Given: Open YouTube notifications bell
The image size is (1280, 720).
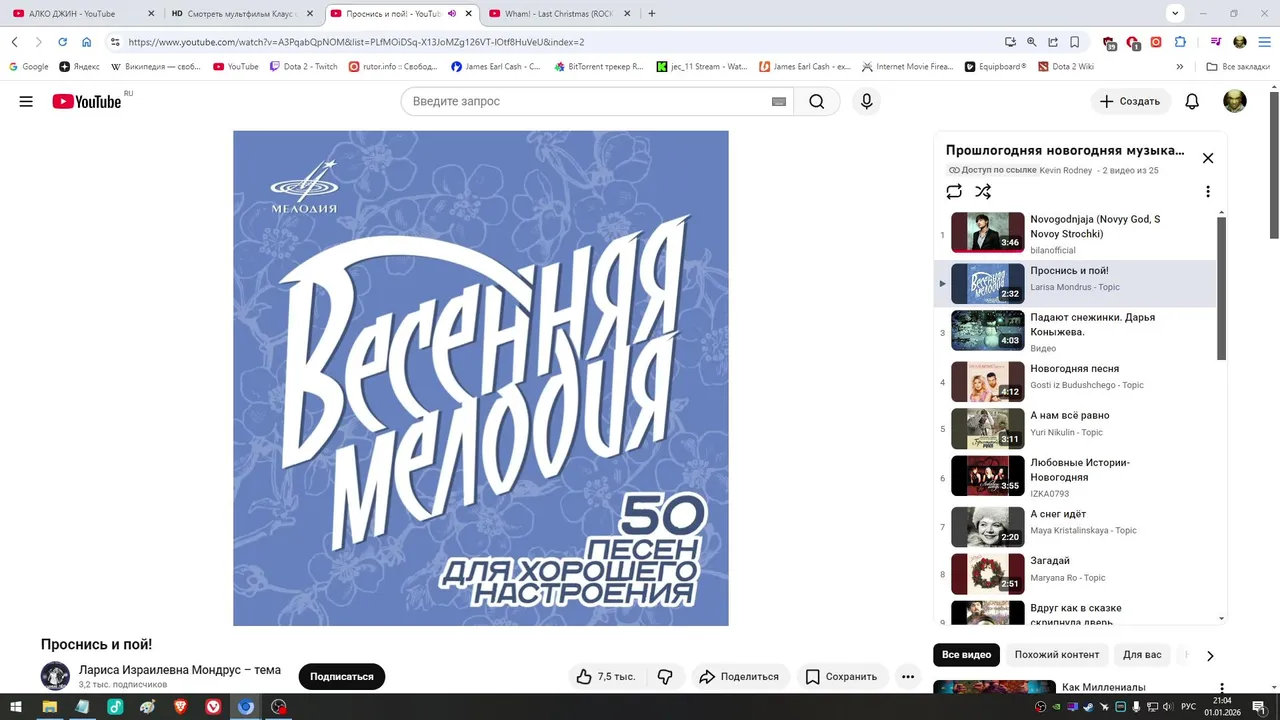Looking at the screenshot, I should click(x=1192, y=101).
